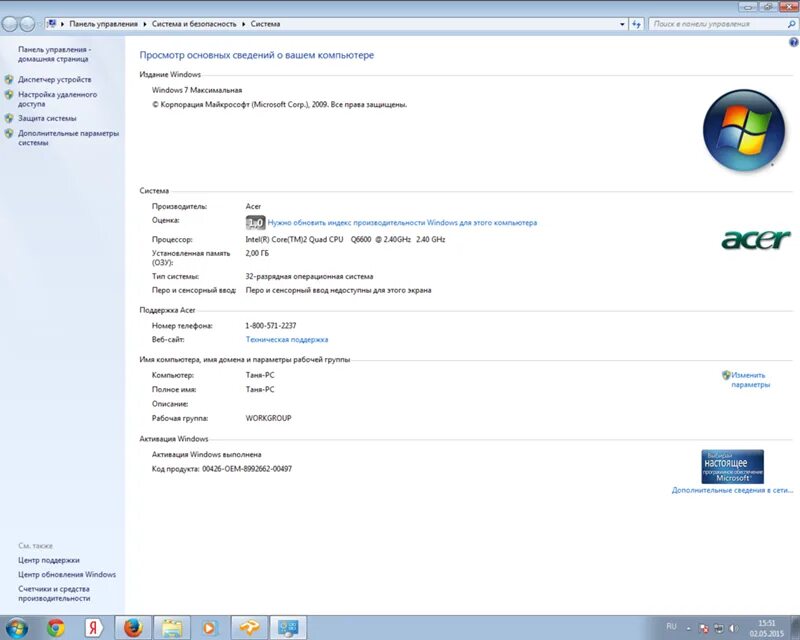The width and height of the screenshot is (800, 640).
Task: Click the orange arrow app taskbar icon
Action: [x=249, y=628]
